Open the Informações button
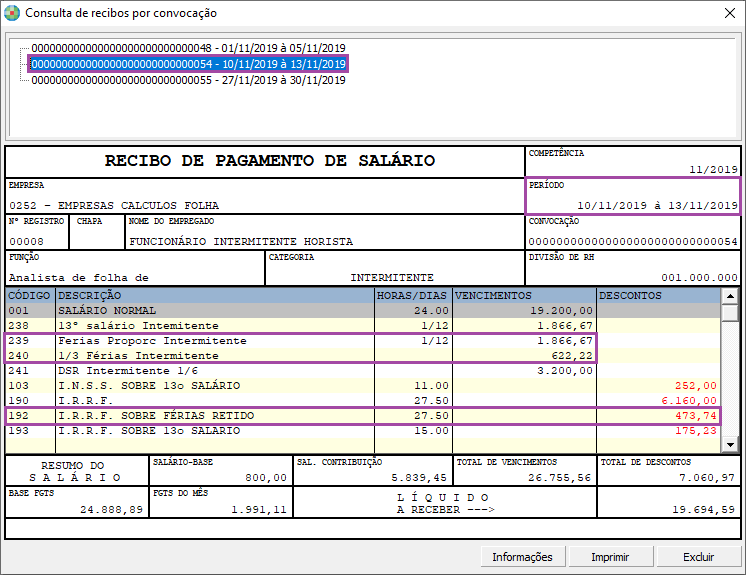 [x=522, y=557]
